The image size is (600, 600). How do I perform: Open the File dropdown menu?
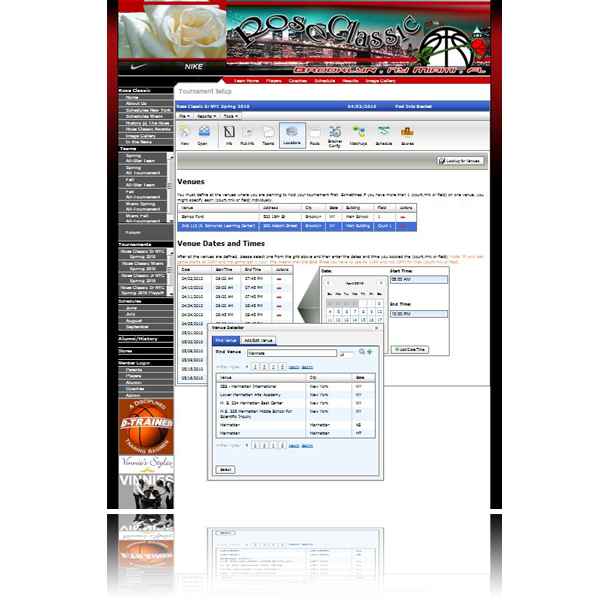pos(185,116)
